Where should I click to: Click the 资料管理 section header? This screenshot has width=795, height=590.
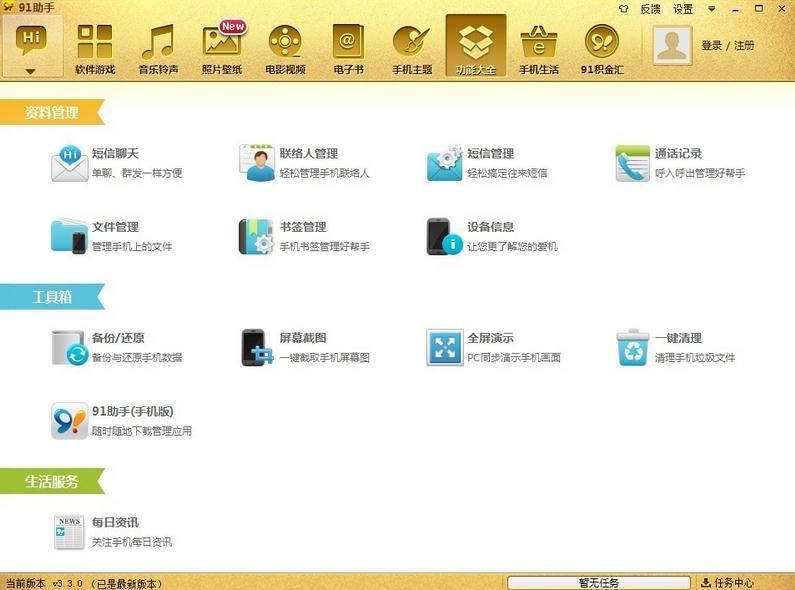pyautogui.click(x=52, y=112)
